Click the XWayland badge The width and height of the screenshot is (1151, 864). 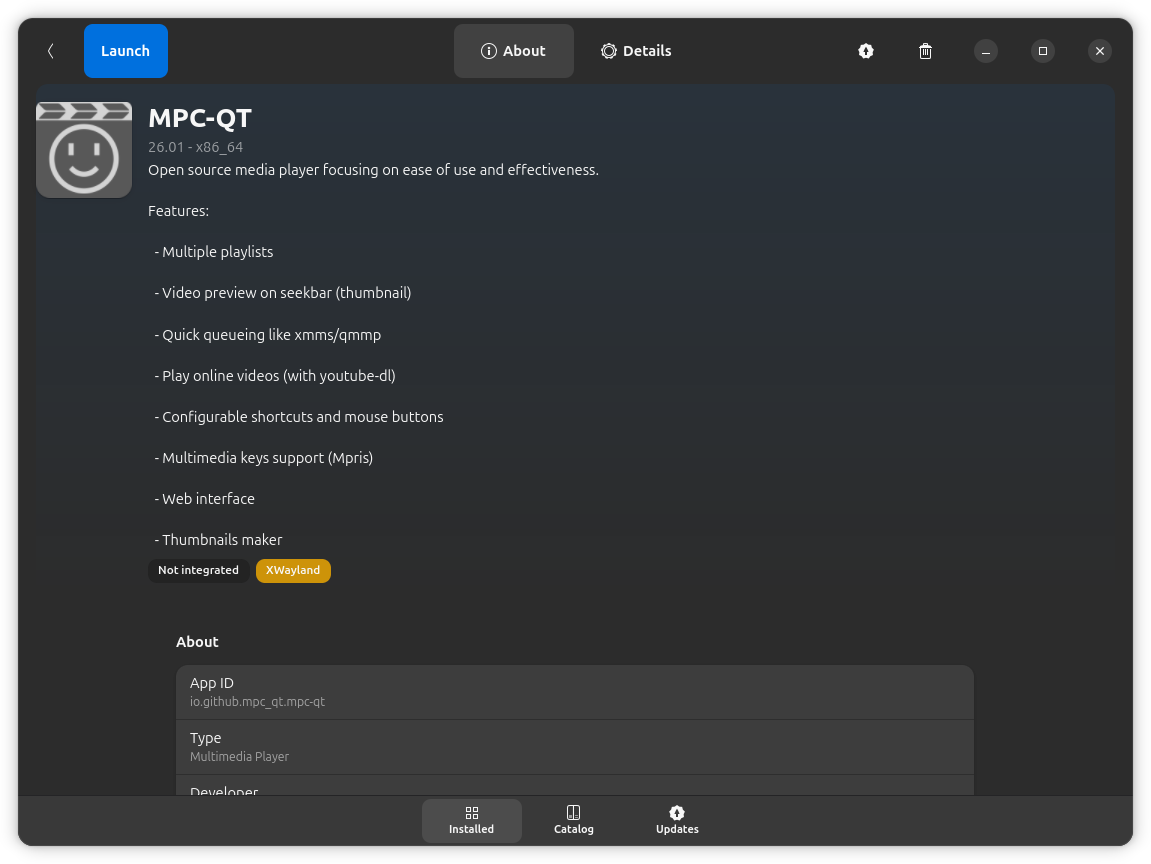293,570
